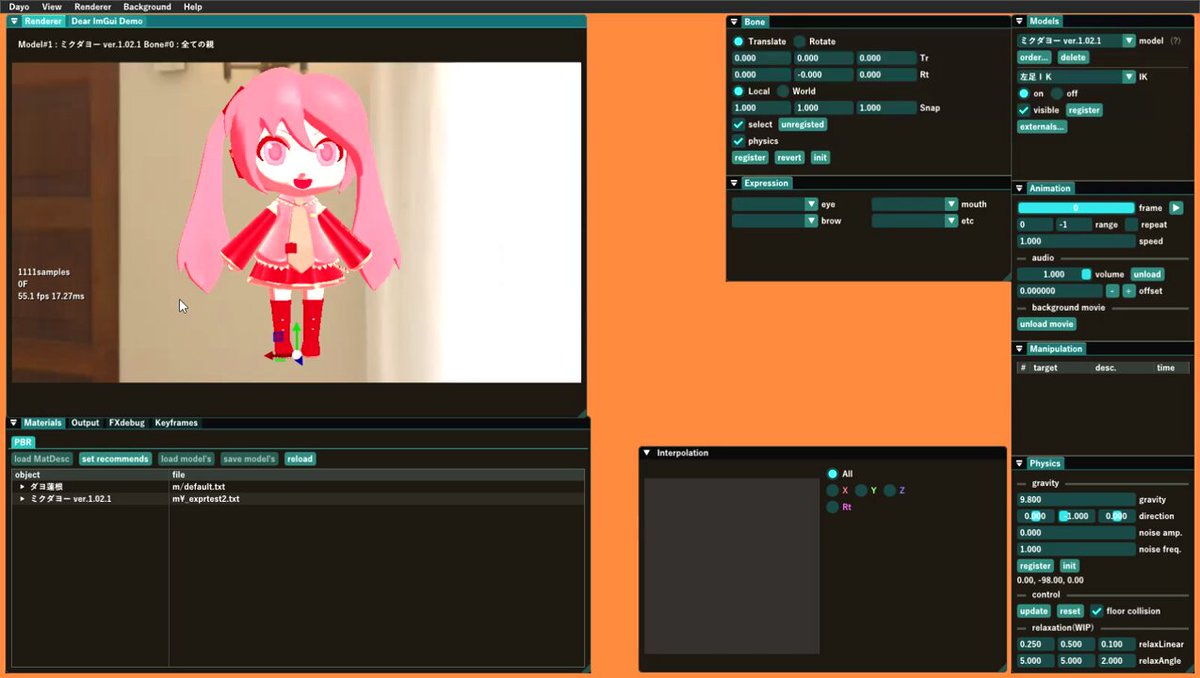Select the All interpolation radio button
1200x678 pixels.
pyautogui.click(x=832, y=474)
